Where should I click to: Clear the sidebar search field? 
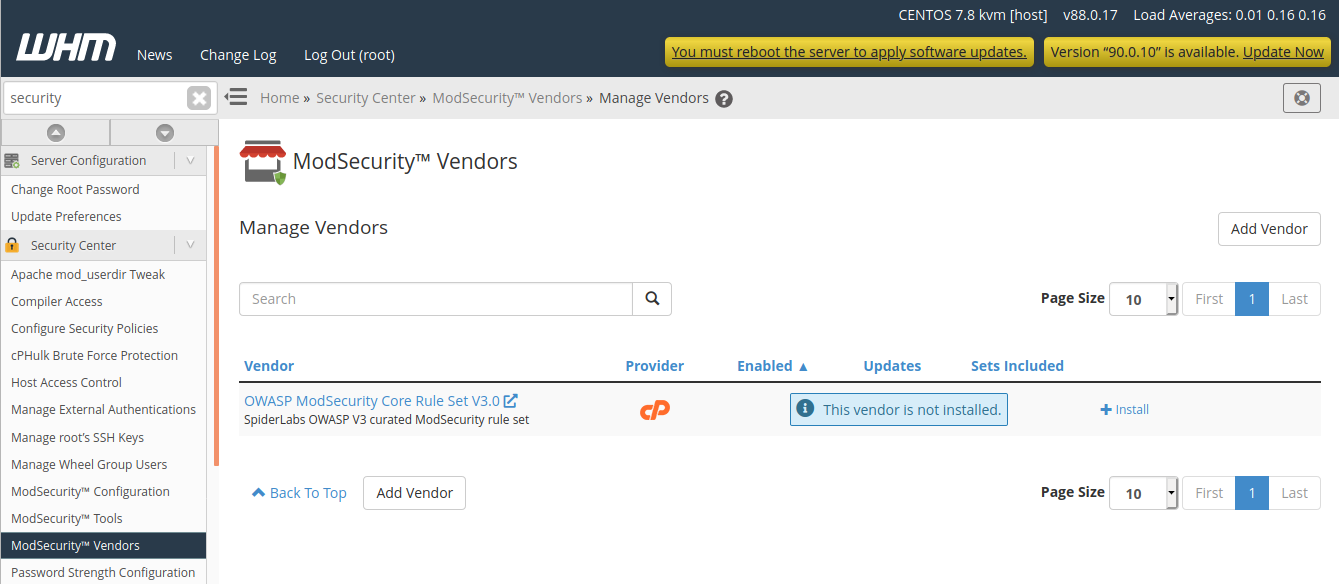tap(200, 98)
